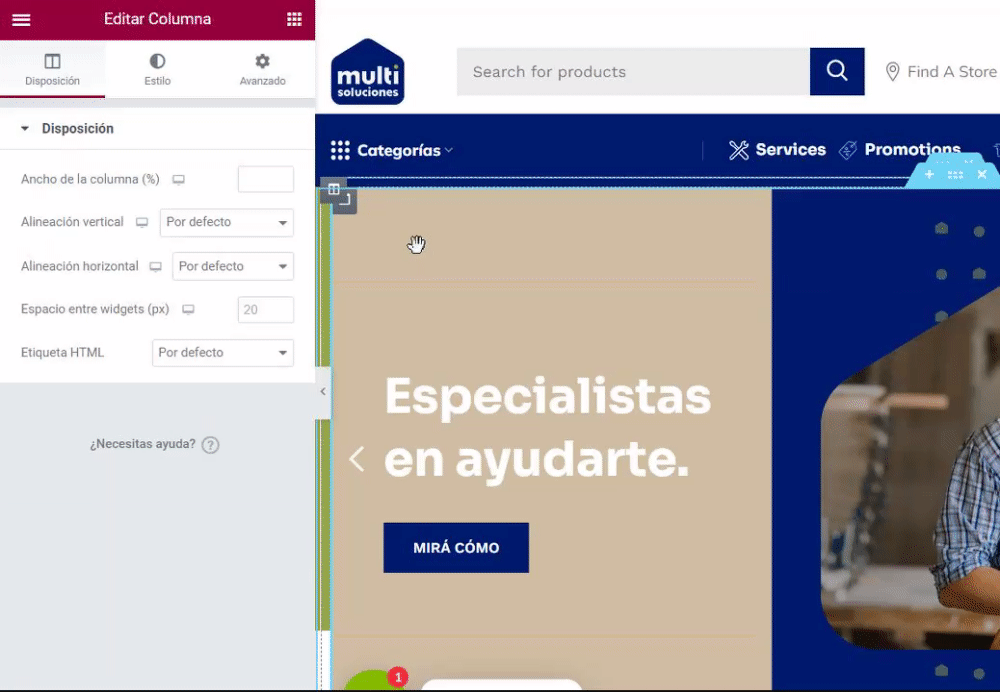Click the help question mark icon
This screenshot has height=692, width=1000.
210,445
